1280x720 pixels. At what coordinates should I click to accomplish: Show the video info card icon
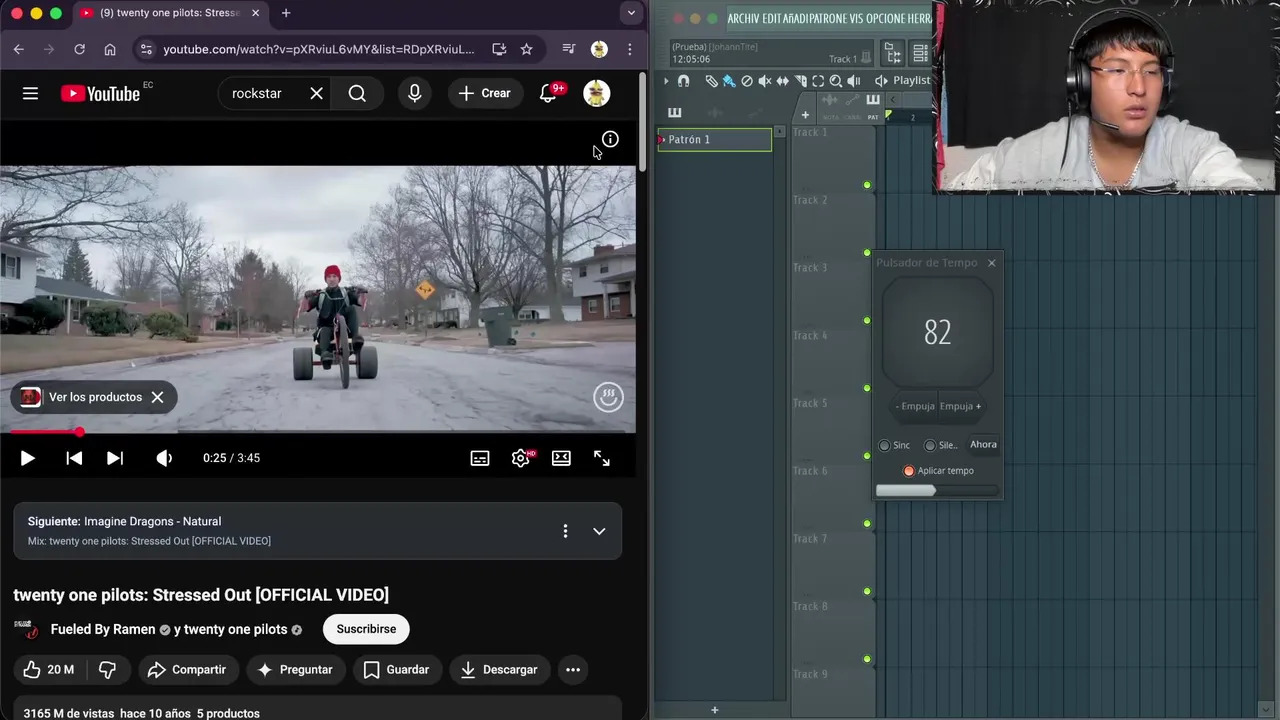[x=610, y=139]
